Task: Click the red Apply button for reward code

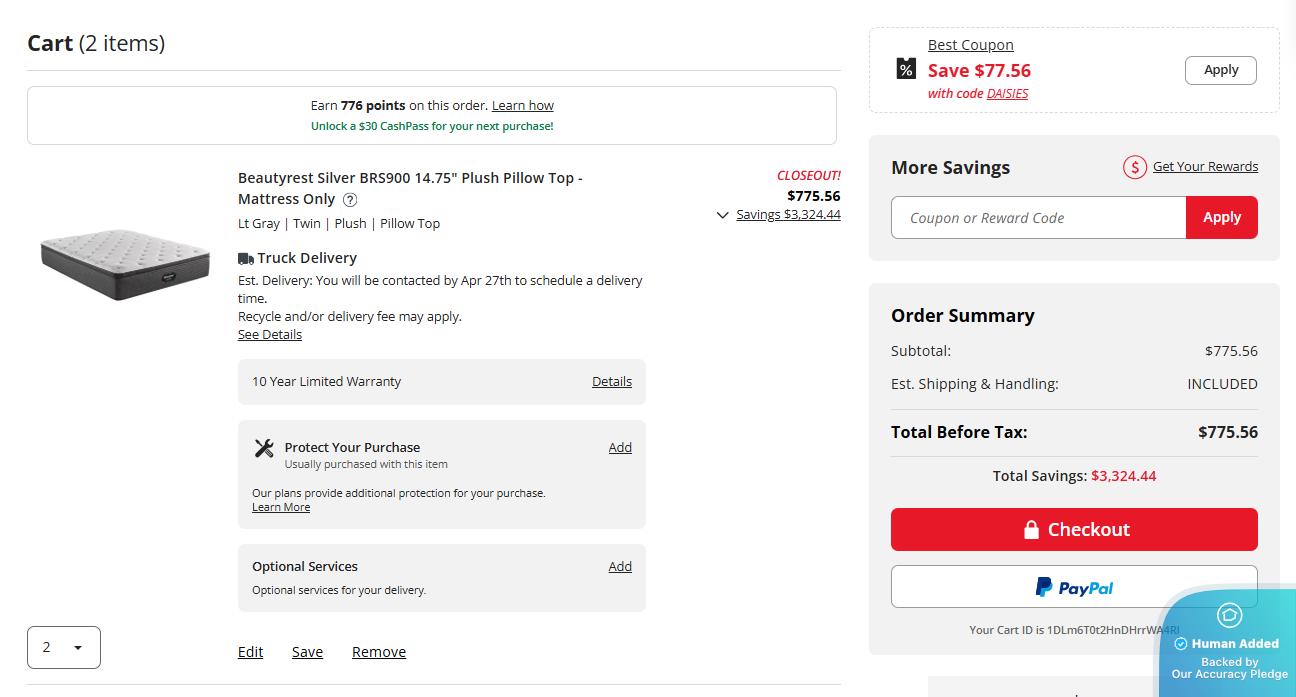Action: click(1221, 217)
